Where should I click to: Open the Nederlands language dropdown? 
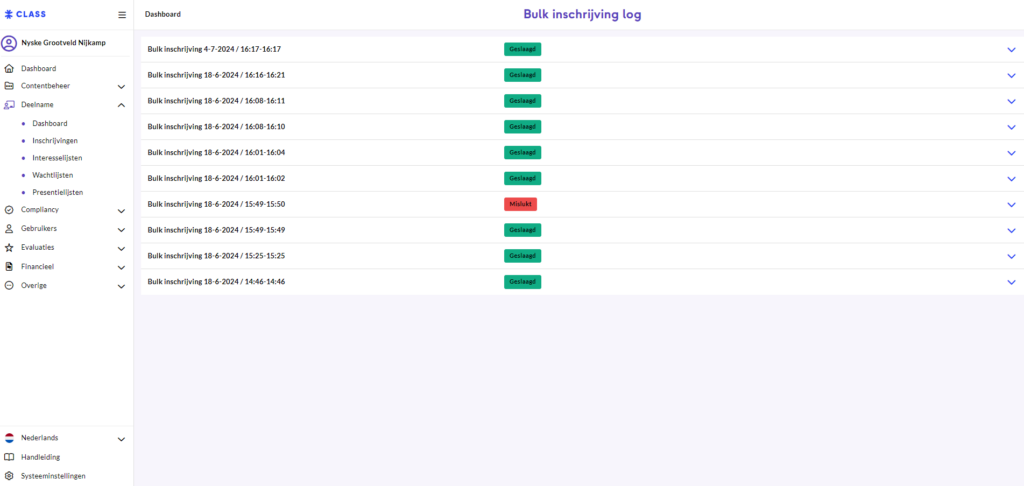pyautogui.click(x=121, y=439)
